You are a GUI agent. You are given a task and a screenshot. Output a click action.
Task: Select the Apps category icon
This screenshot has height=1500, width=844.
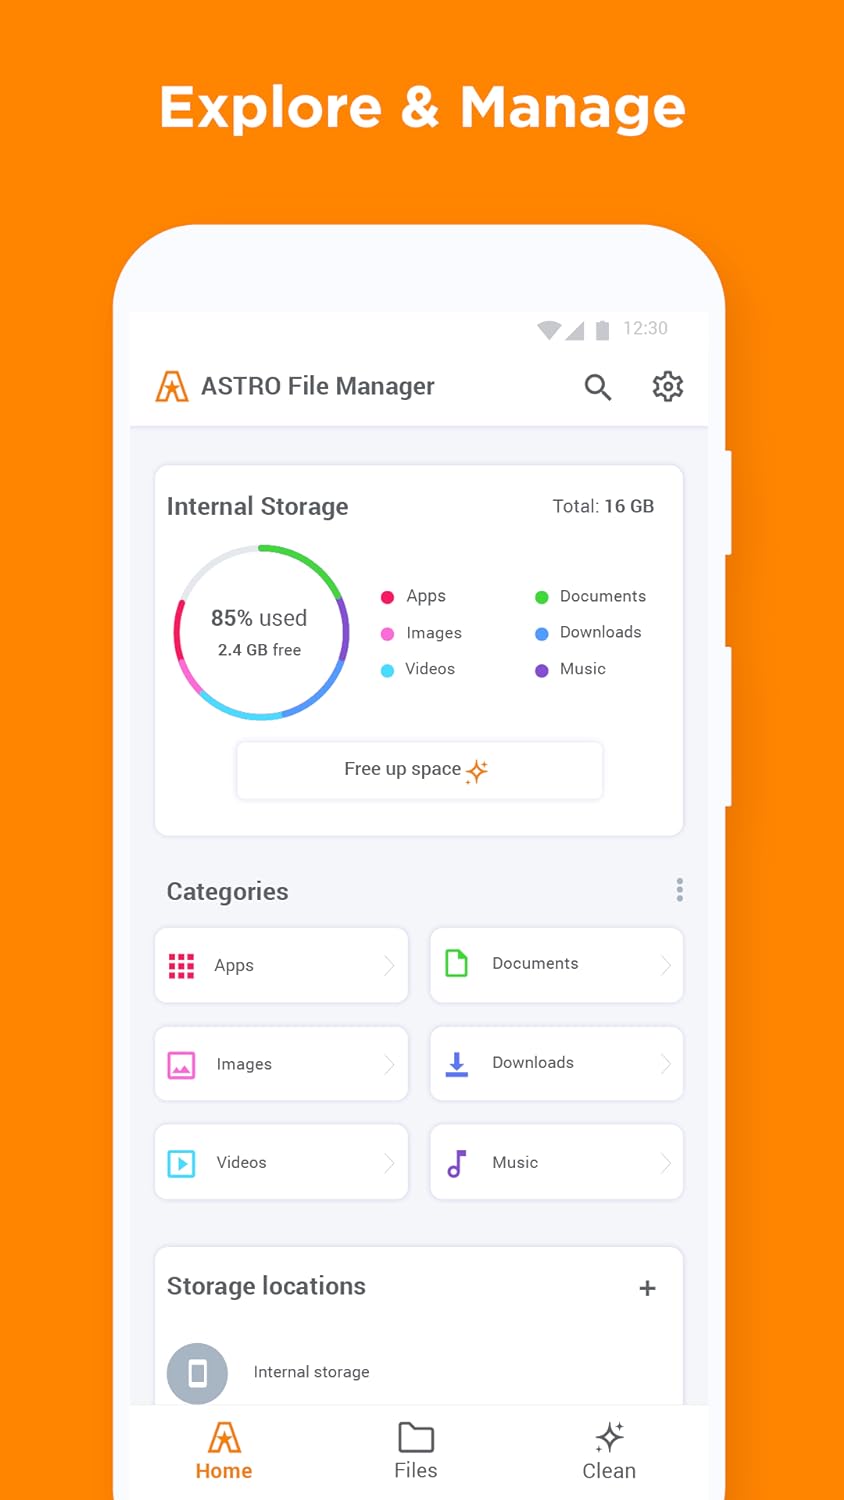tap(181, 965)
